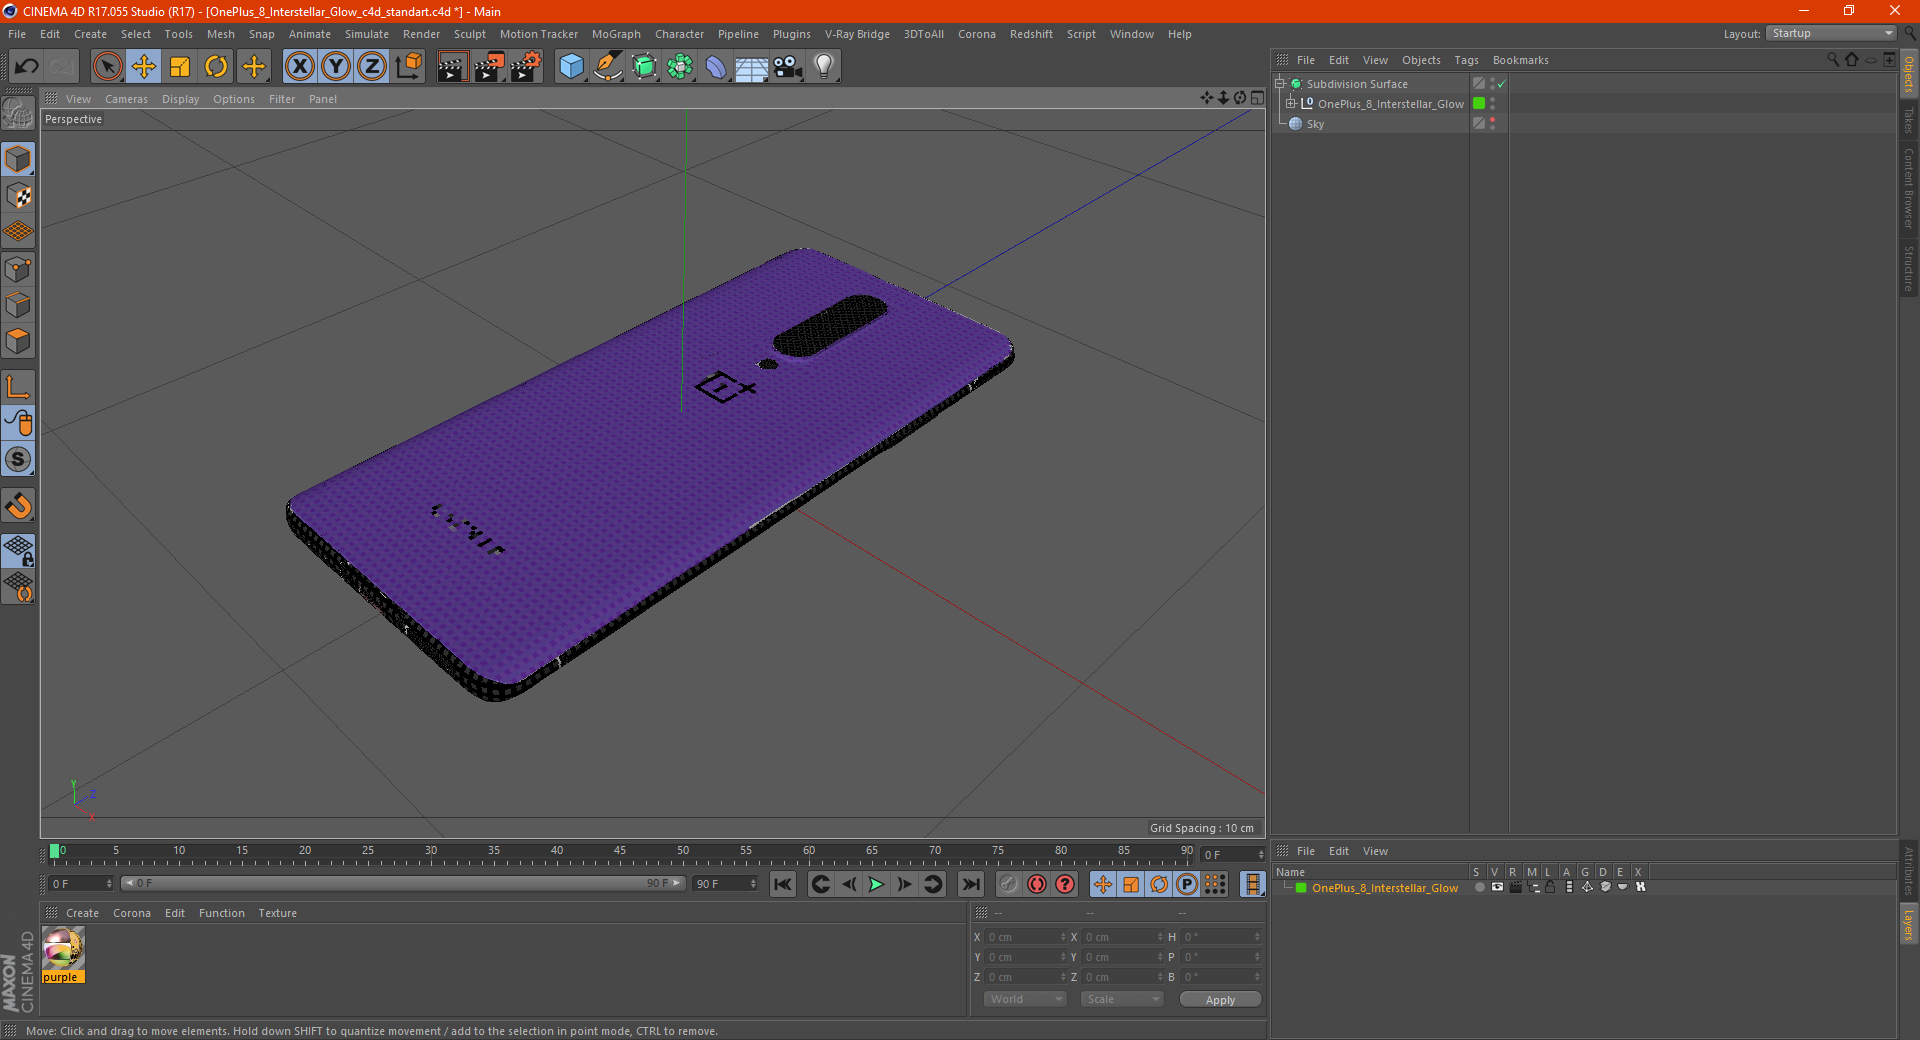
Task: Click the Apply button
Action: 1220,1000
